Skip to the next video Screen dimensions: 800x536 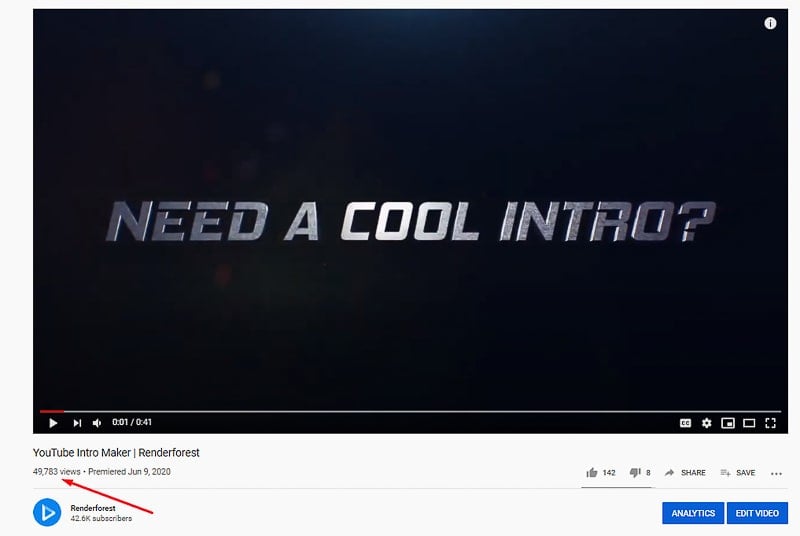[x=77, y=423]
